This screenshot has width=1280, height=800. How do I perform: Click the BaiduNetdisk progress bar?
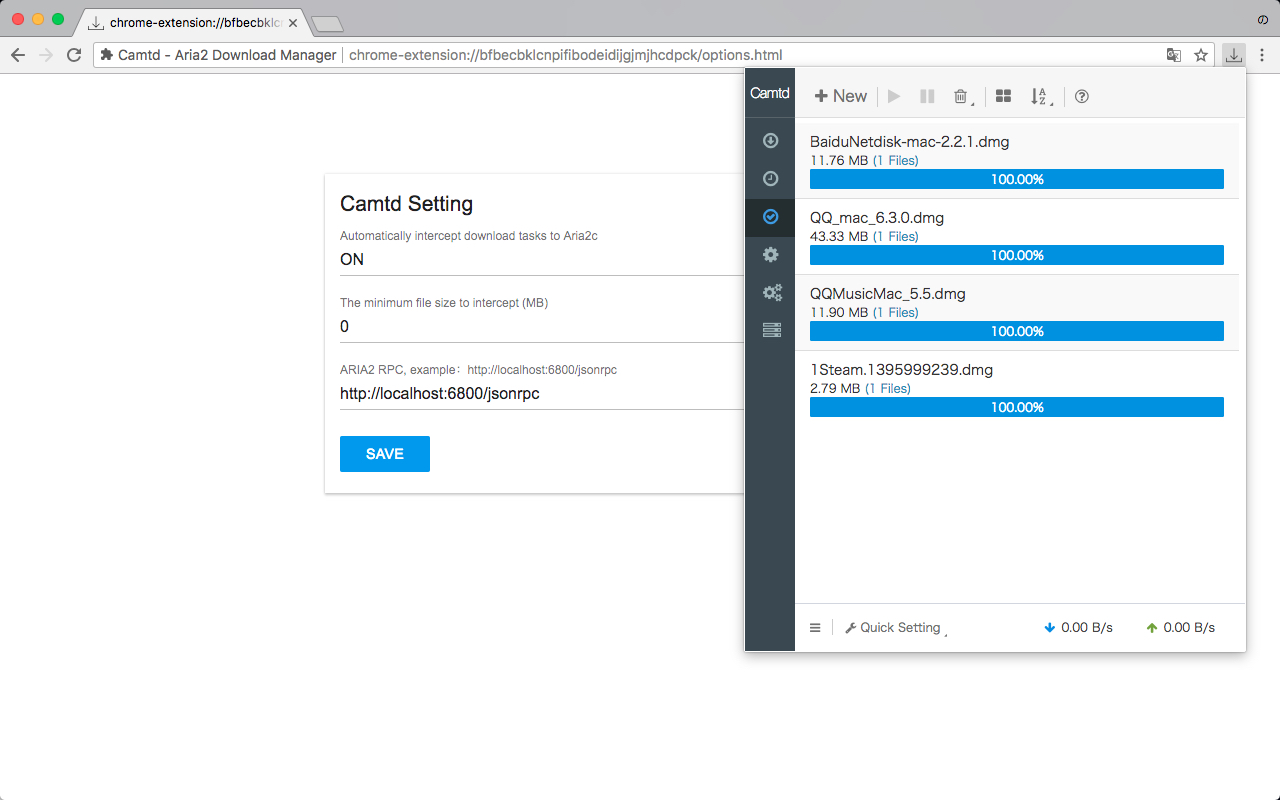[1017, 179]
